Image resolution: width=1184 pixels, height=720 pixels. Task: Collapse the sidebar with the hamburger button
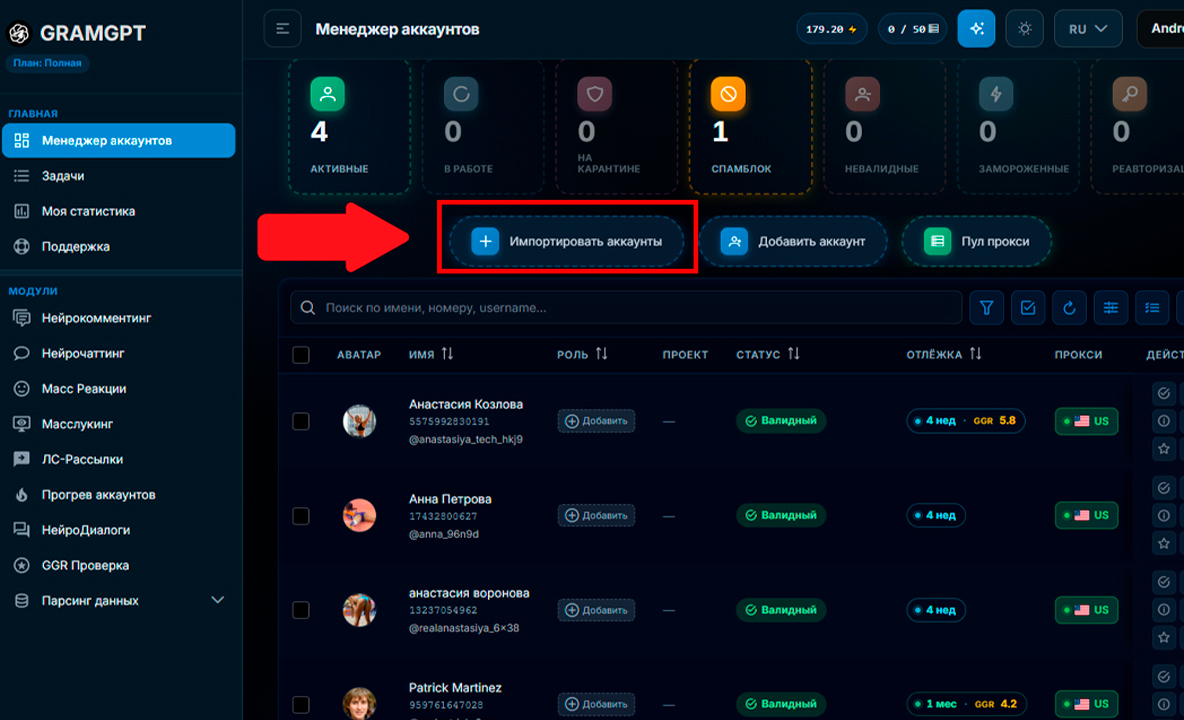(282, 29)
